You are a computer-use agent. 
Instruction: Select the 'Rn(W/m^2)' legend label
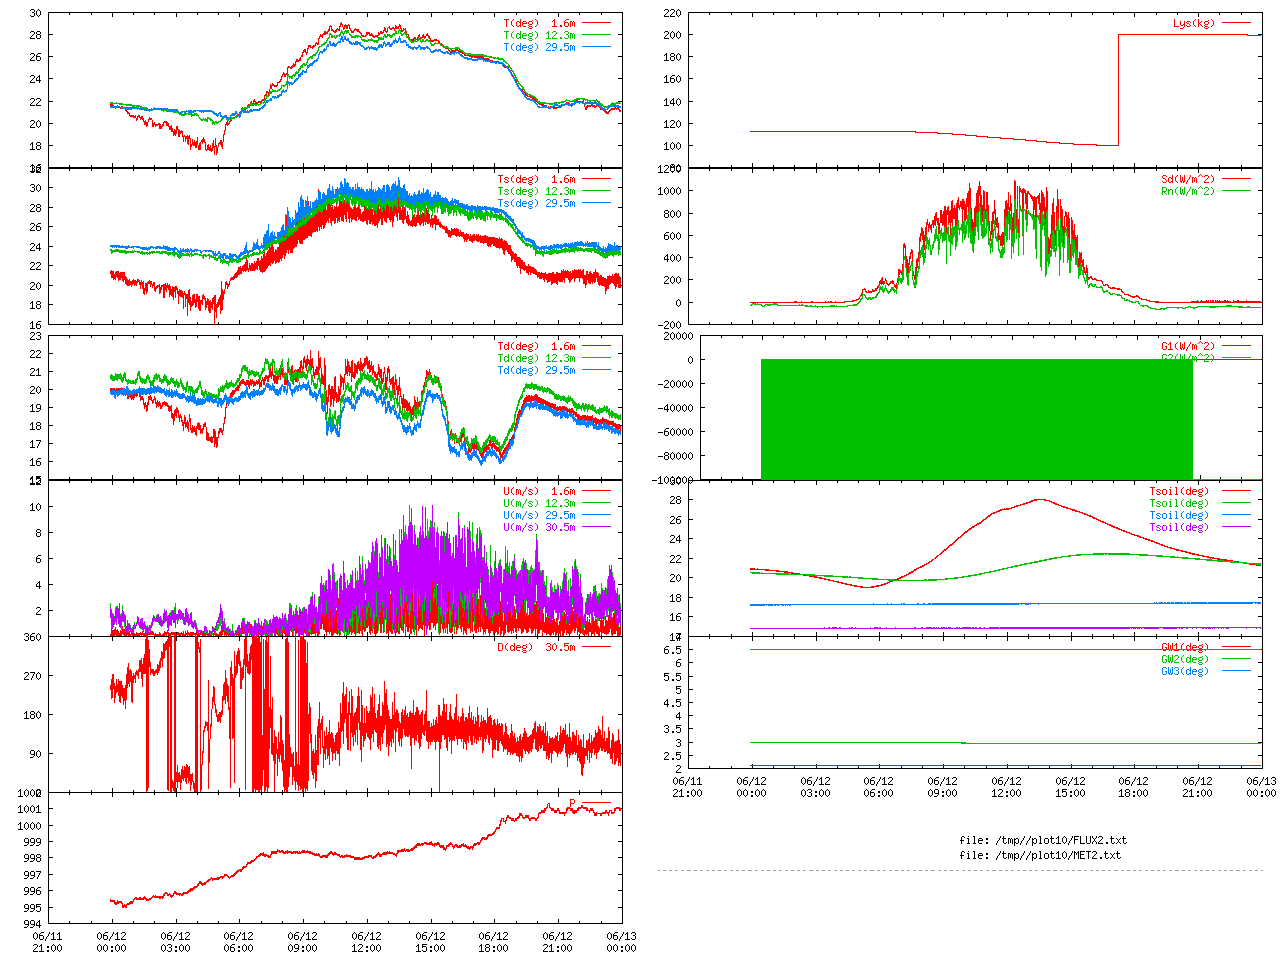tap(1188, 191)
